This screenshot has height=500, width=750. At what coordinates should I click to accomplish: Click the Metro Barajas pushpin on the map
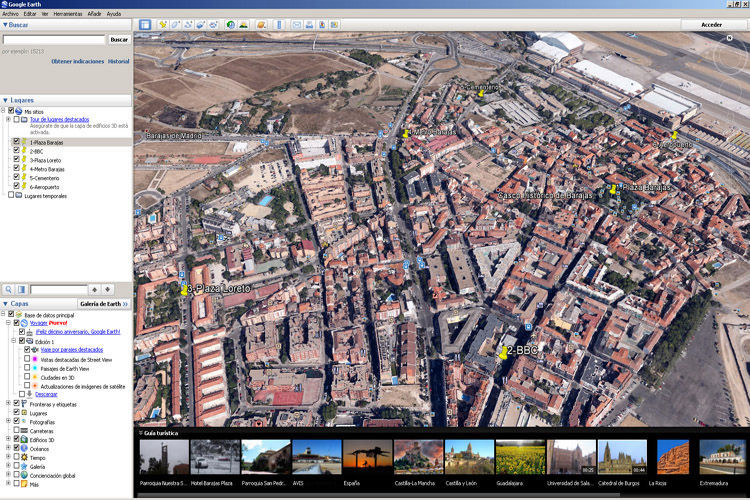406,133
